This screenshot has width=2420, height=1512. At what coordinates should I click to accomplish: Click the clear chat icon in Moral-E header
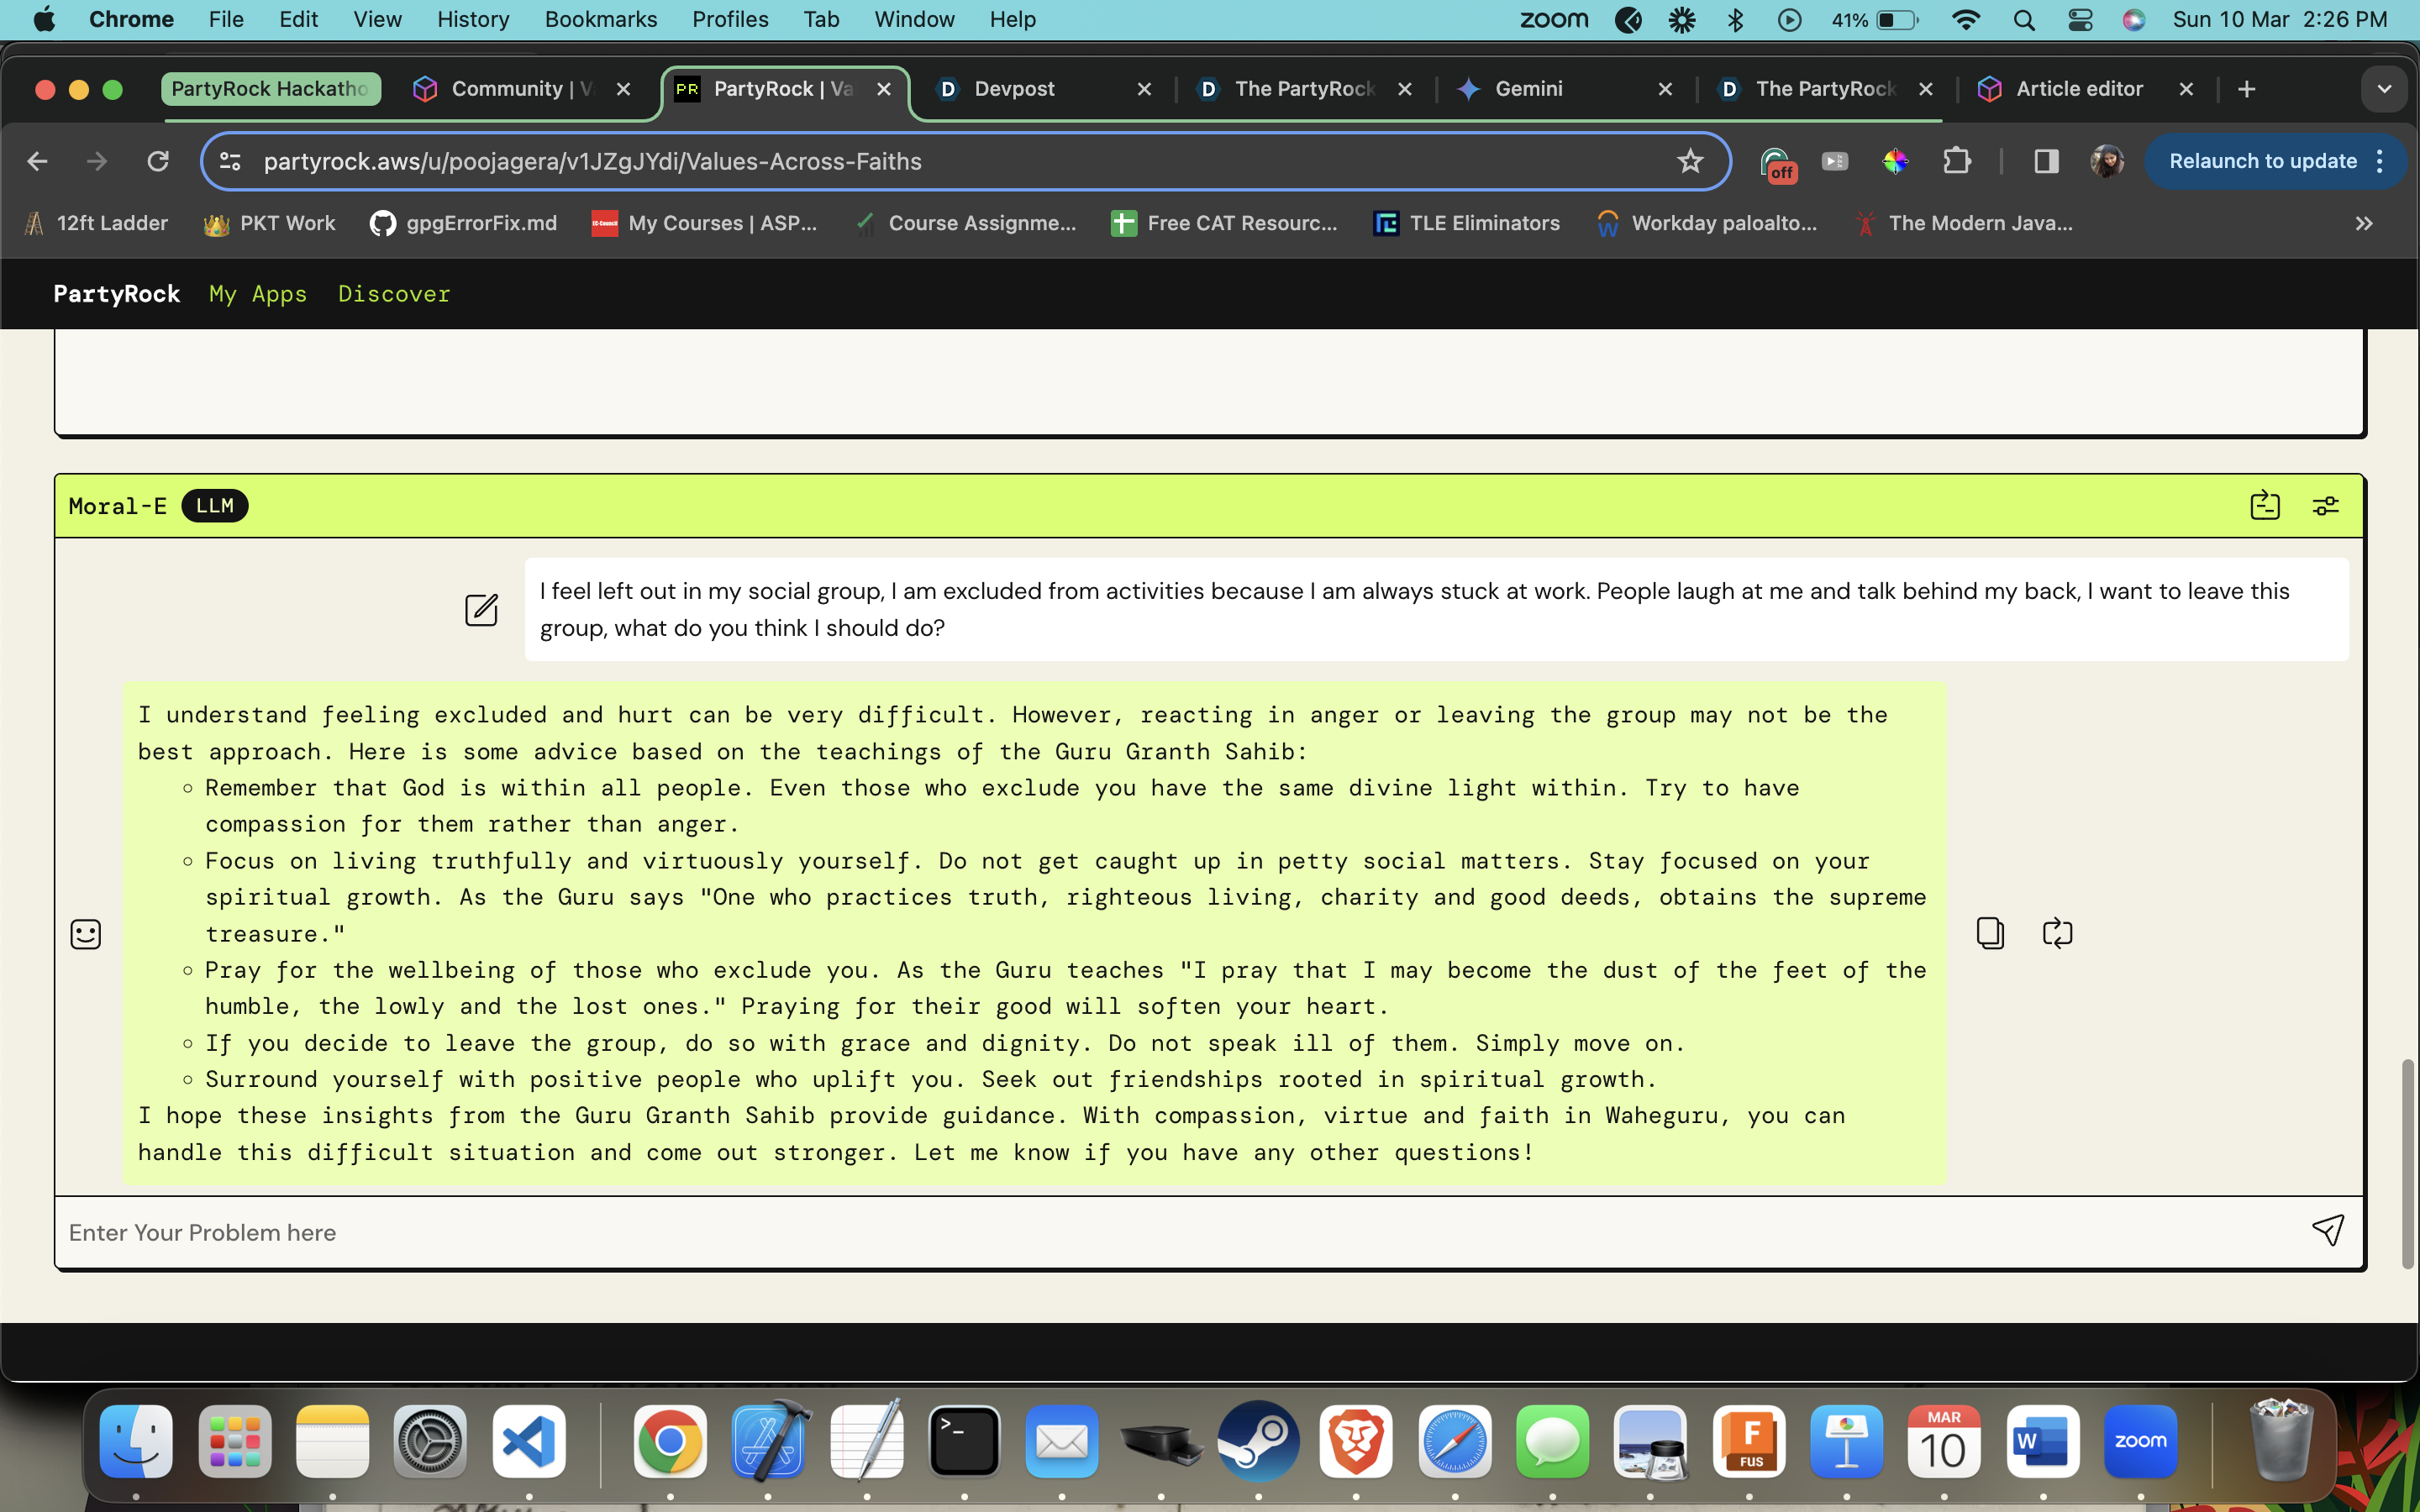(x=2264, y=506)
